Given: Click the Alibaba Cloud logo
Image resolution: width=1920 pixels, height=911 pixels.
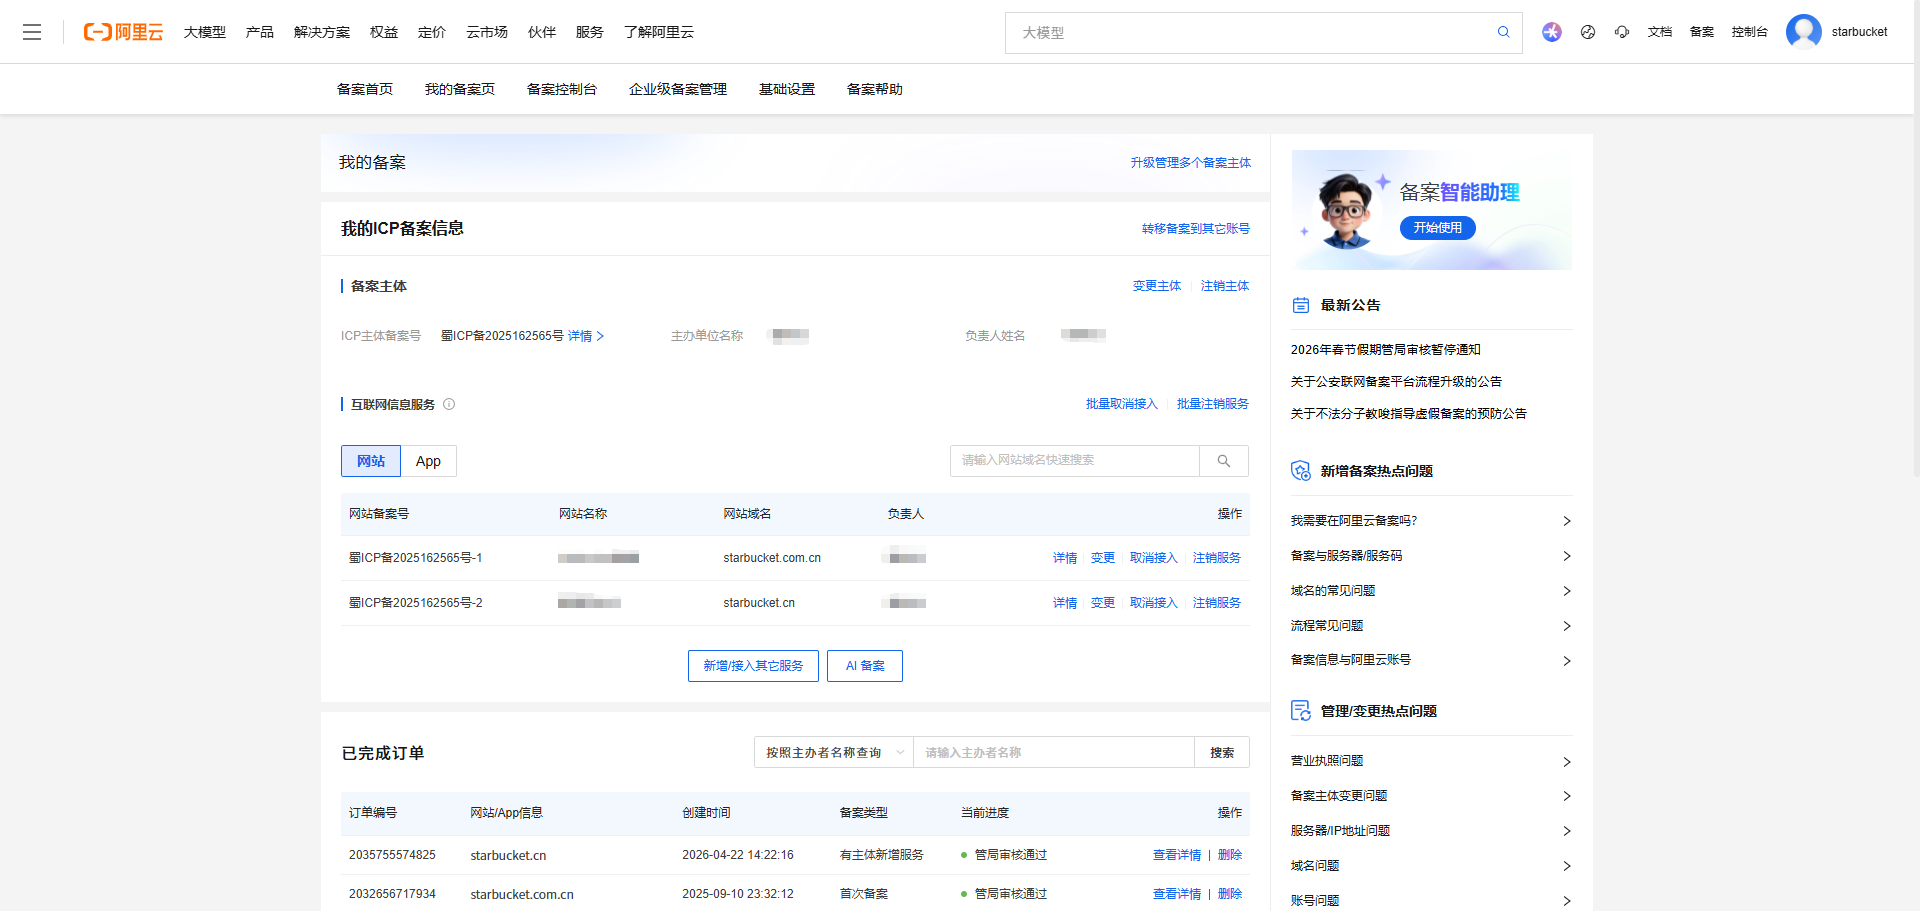Looking at the screenshot, I should coord(123,32).
